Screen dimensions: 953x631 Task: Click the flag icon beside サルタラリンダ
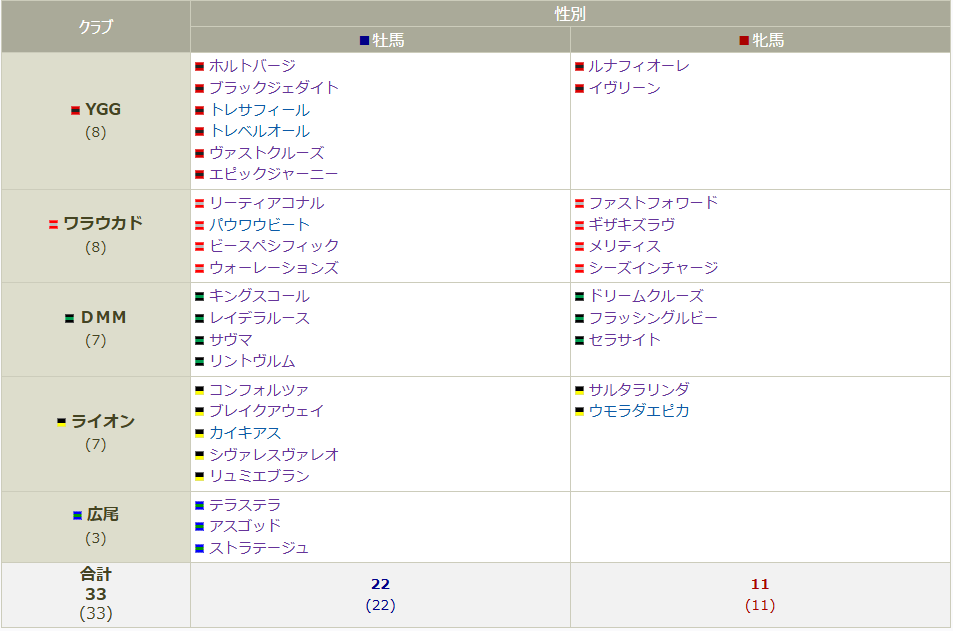[x=579, y=390]
